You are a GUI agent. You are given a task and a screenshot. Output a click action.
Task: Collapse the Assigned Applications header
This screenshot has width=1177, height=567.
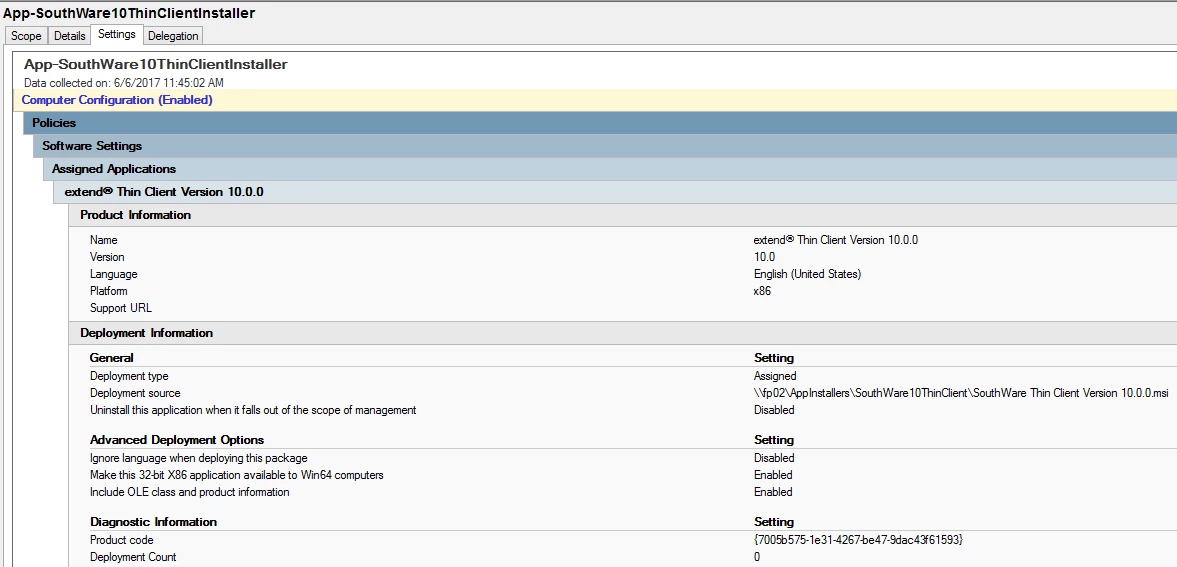610,169
